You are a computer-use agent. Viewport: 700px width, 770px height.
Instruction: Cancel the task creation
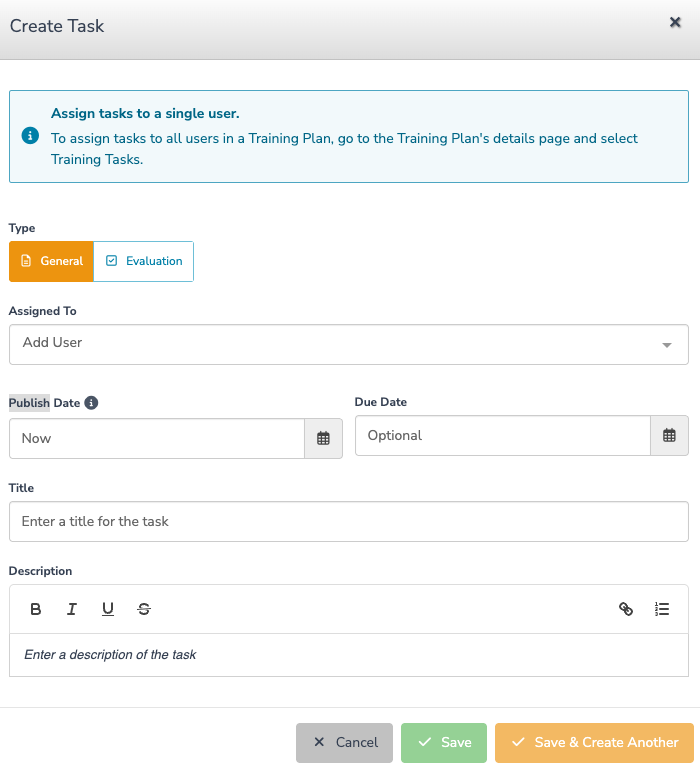(344, 742)
